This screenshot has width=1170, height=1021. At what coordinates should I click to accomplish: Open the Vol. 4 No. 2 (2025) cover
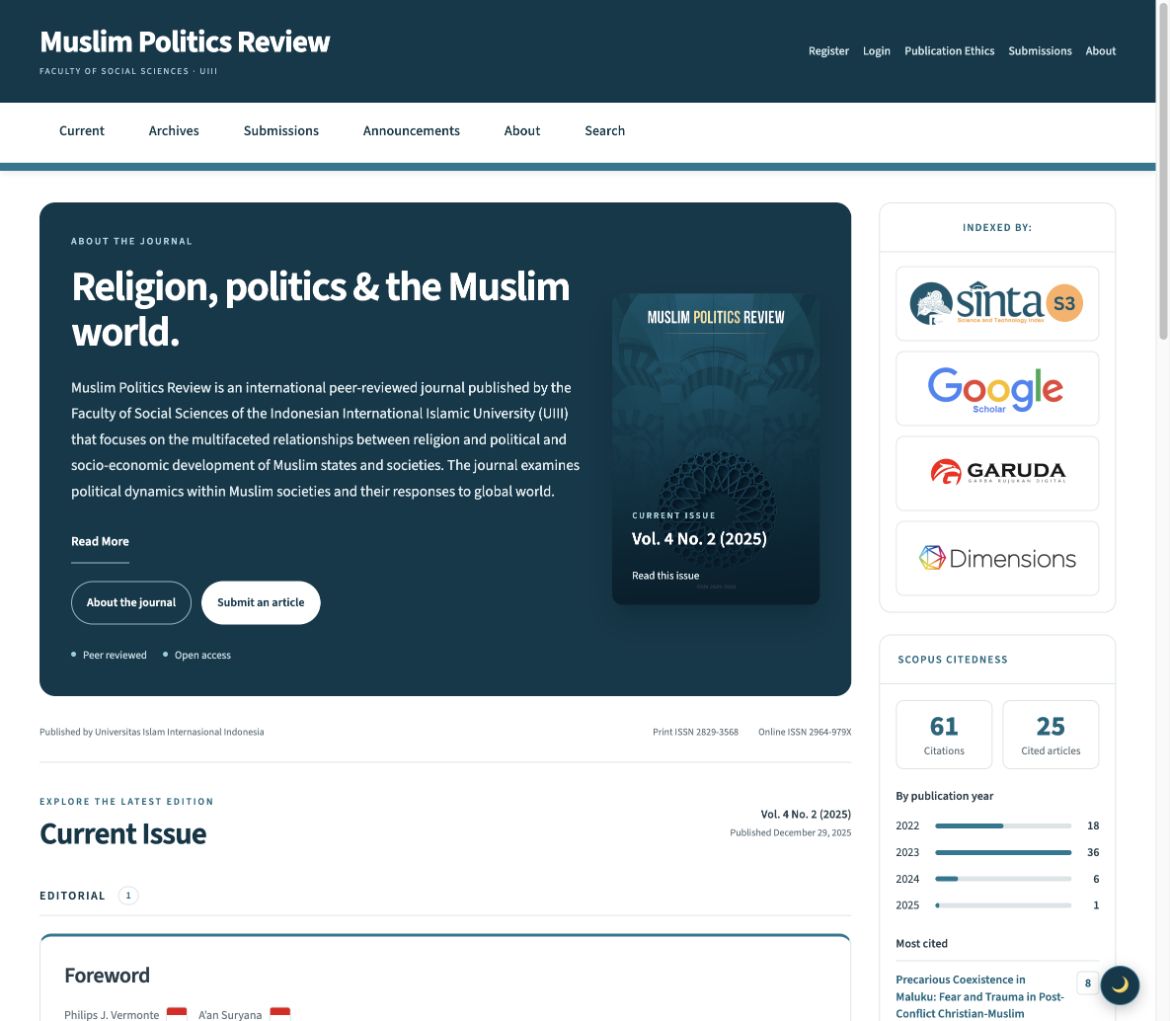point(716,449)
